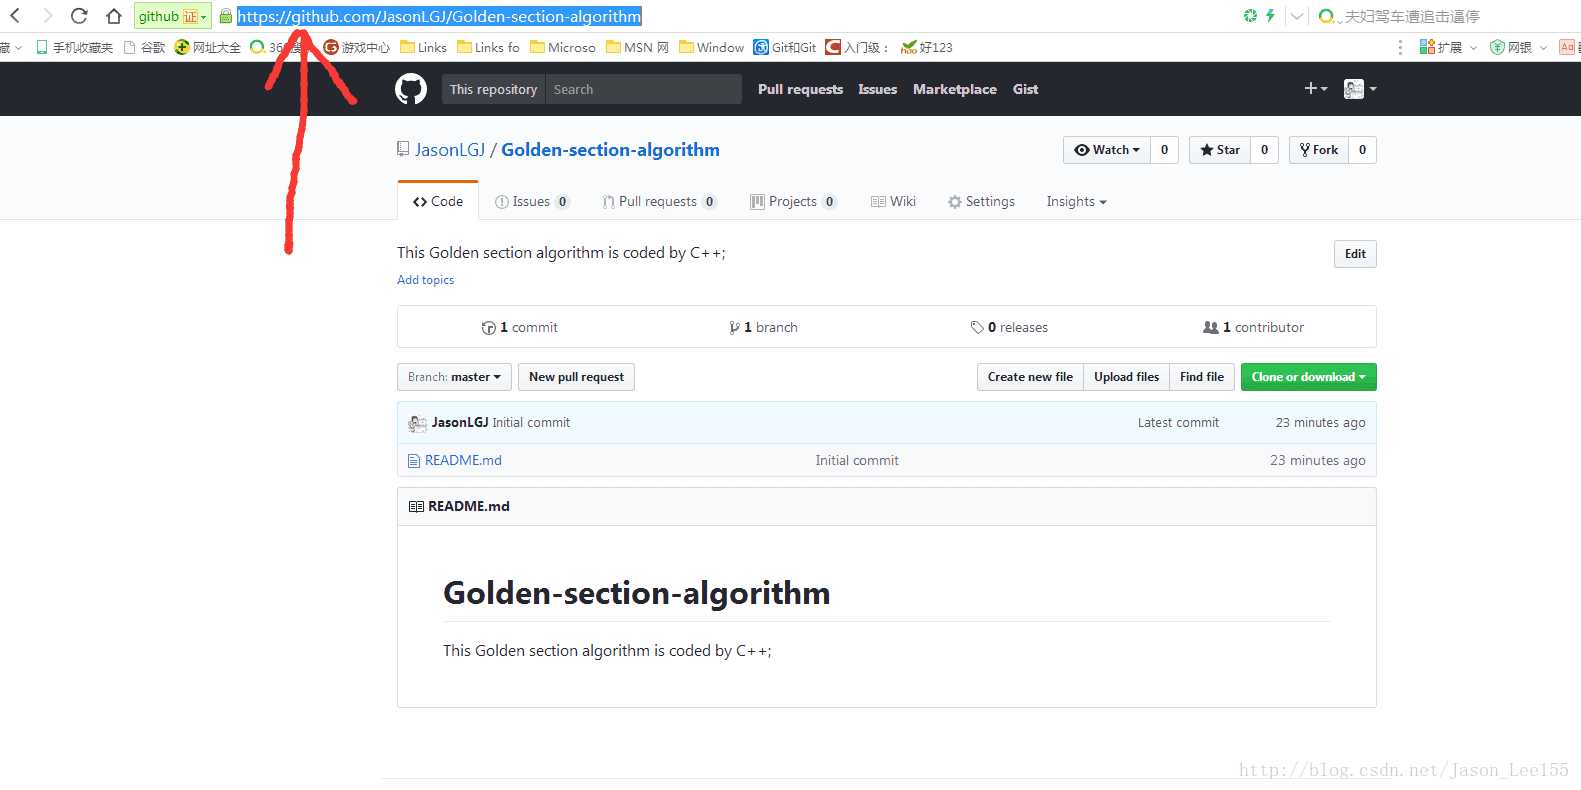Open Gist in the top navigation

coord(1025,89)
